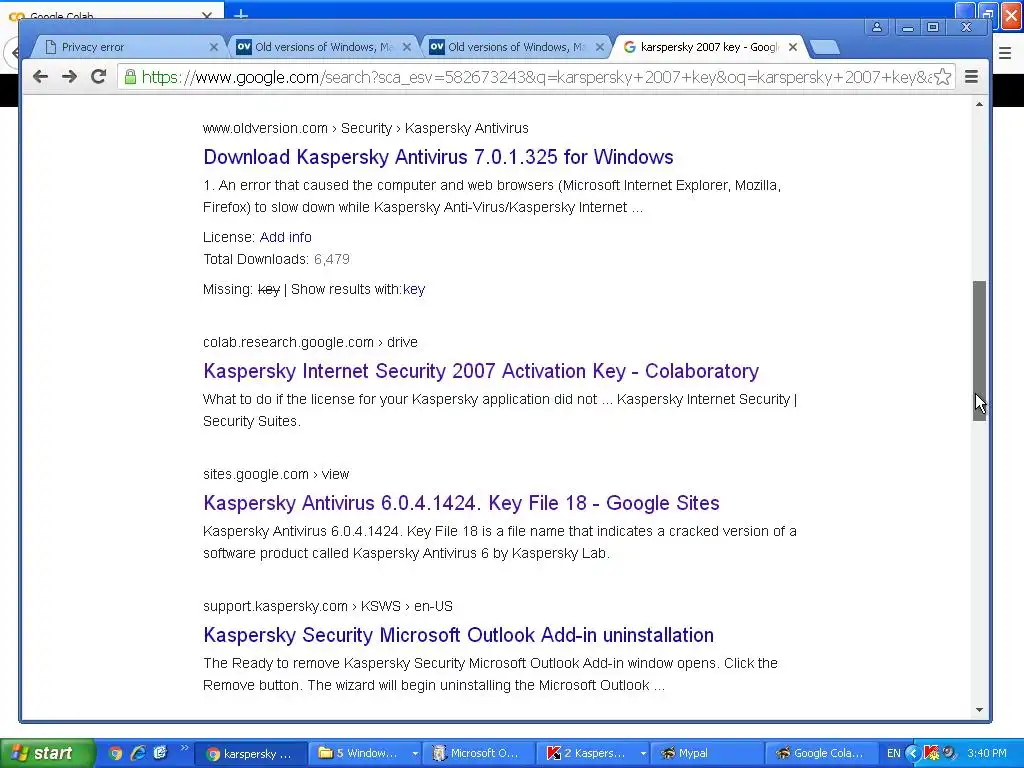The height and width of the screenshot is (768, 1024).
Task: Open Kaspersky Internet Security 2007 Activation Key result
Action: (481, 371)
